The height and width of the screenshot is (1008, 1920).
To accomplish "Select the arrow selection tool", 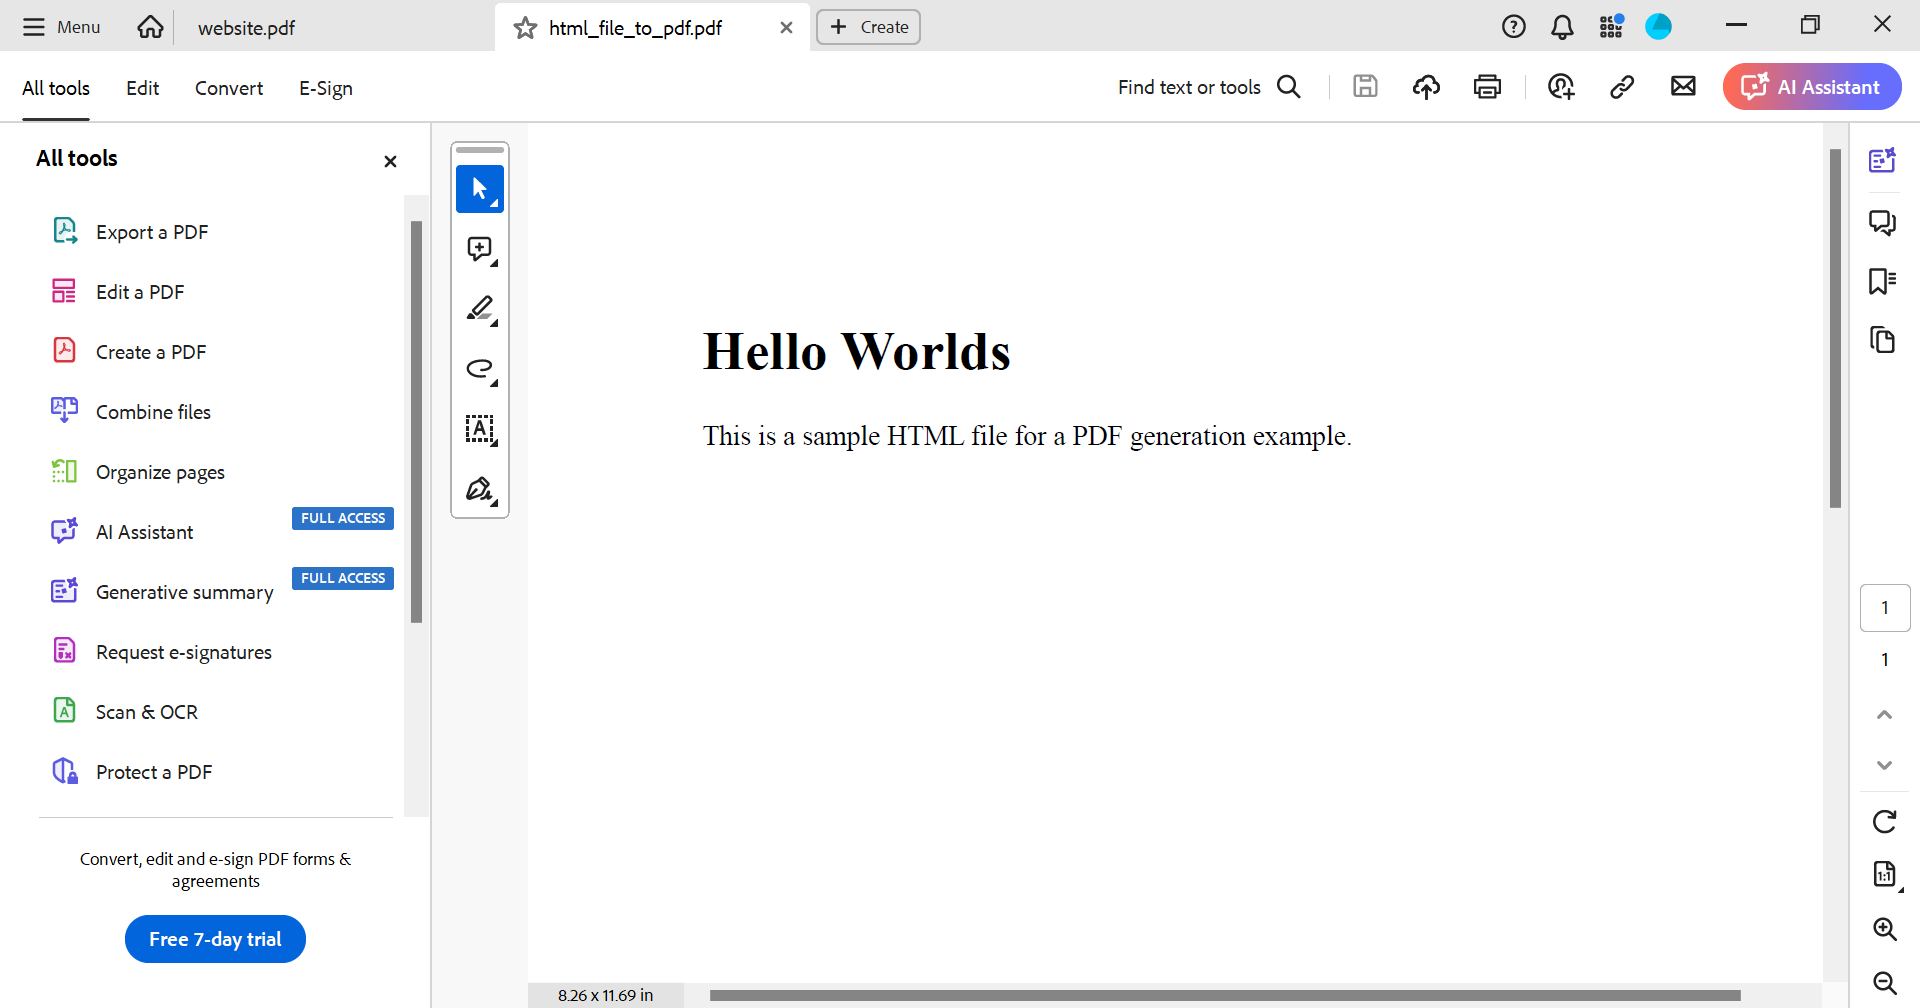I will [x=480, y=189].
